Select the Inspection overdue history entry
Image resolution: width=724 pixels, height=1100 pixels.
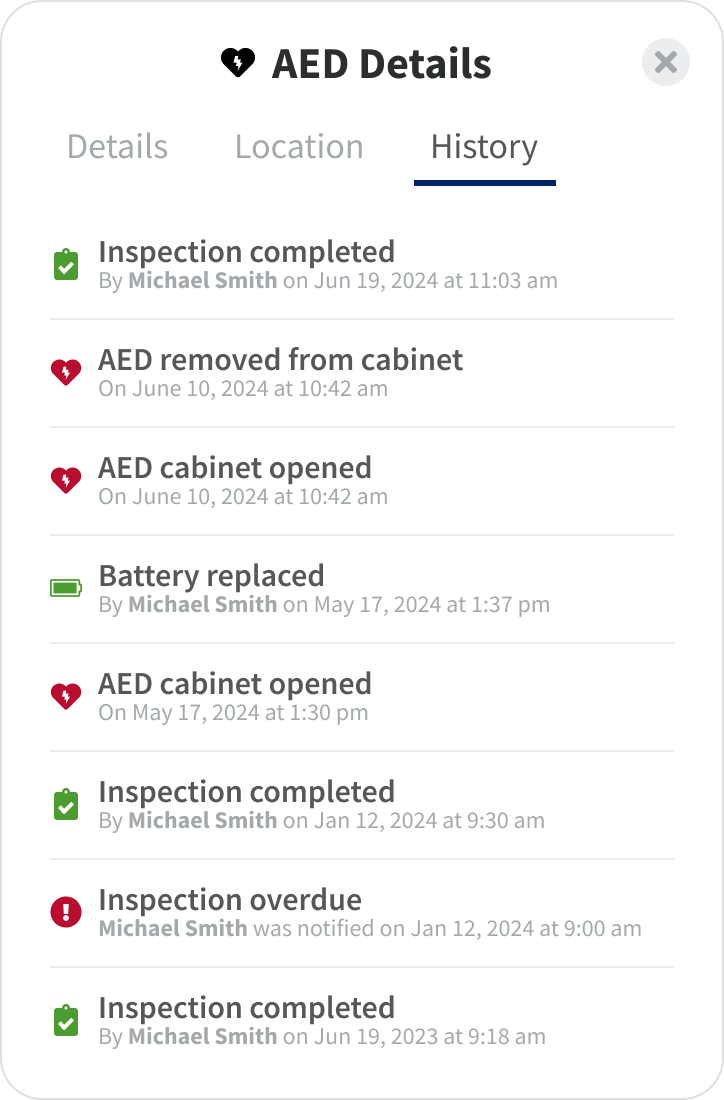230,900
